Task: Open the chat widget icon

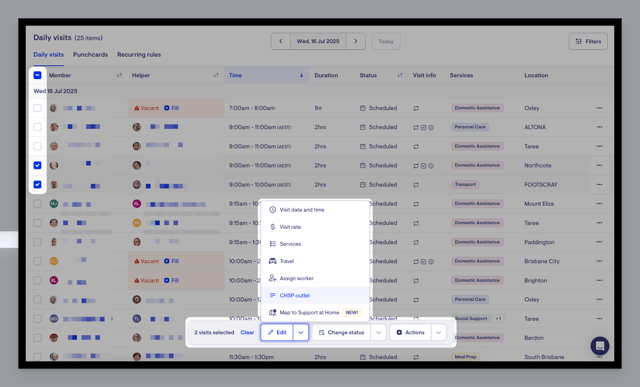Action: (x=600, y=346)
